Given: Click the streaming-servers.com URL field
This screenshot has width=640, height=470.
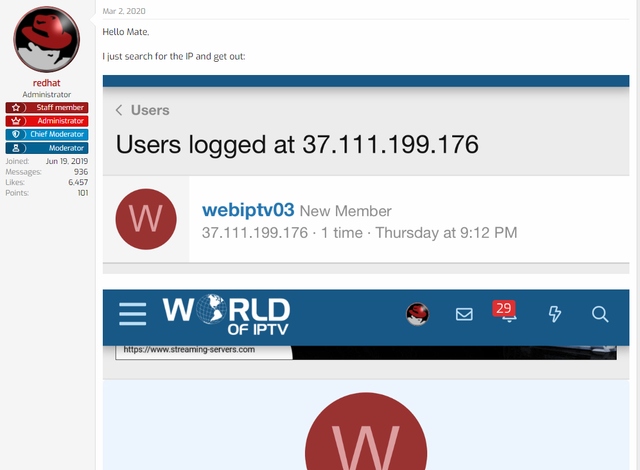Looking at the screenshot, I should 204,352.
